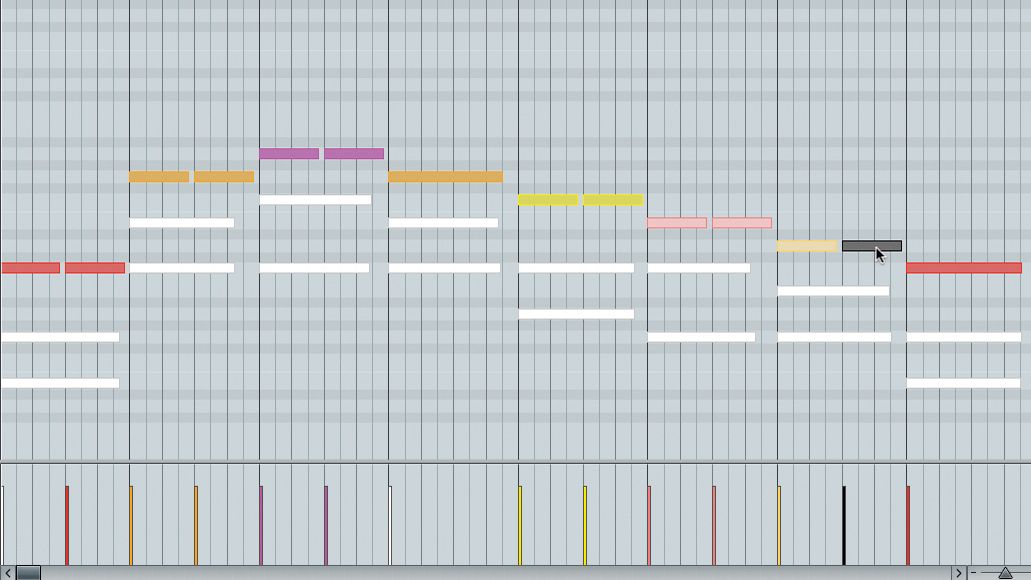This screenshot has height=580, width=1031.
Task: Select the first pink note
Action: point(675,222)
